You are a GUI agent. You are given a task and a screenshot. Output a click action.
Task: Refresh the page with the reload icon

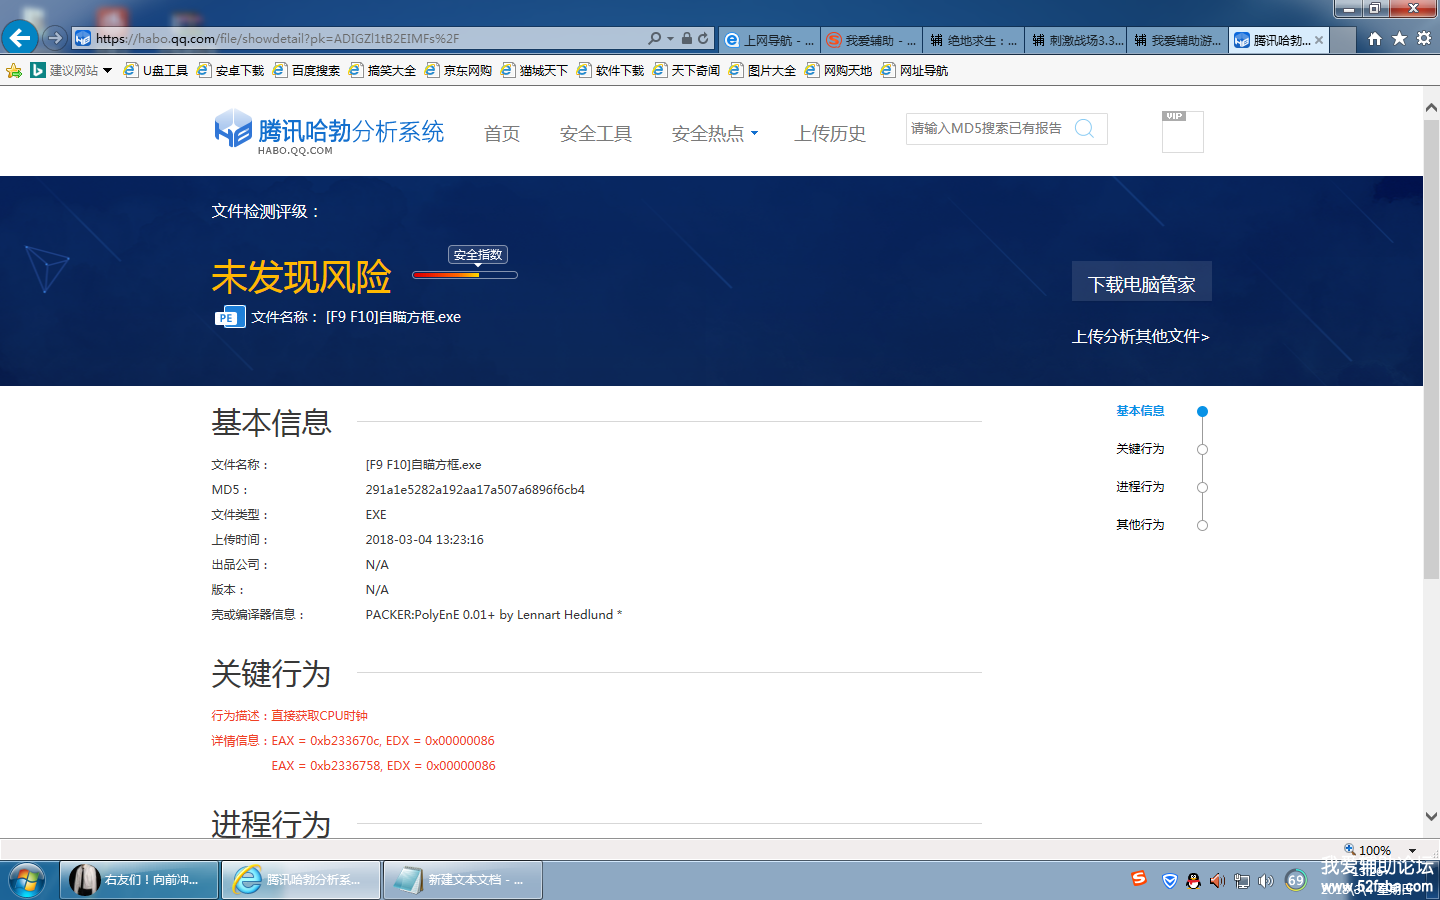point(703,39)
